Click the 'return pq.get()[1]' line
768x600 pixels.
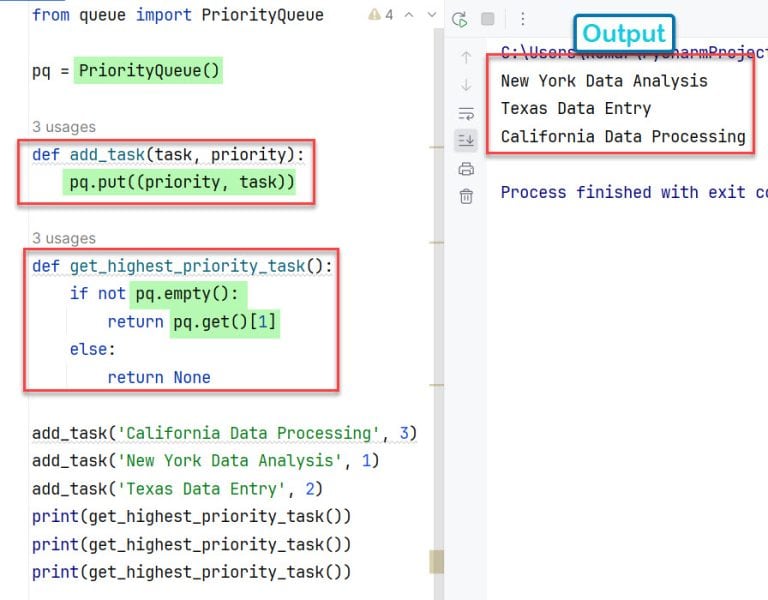click(192, 322)
